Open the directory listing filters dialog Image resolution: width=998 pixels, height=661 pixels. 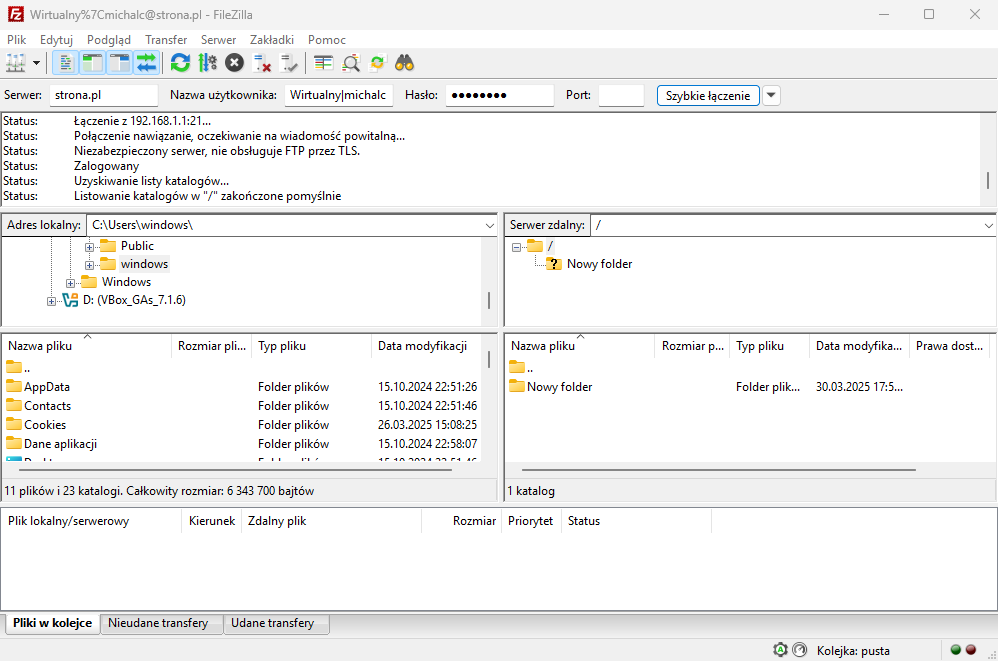pos(323,63)
